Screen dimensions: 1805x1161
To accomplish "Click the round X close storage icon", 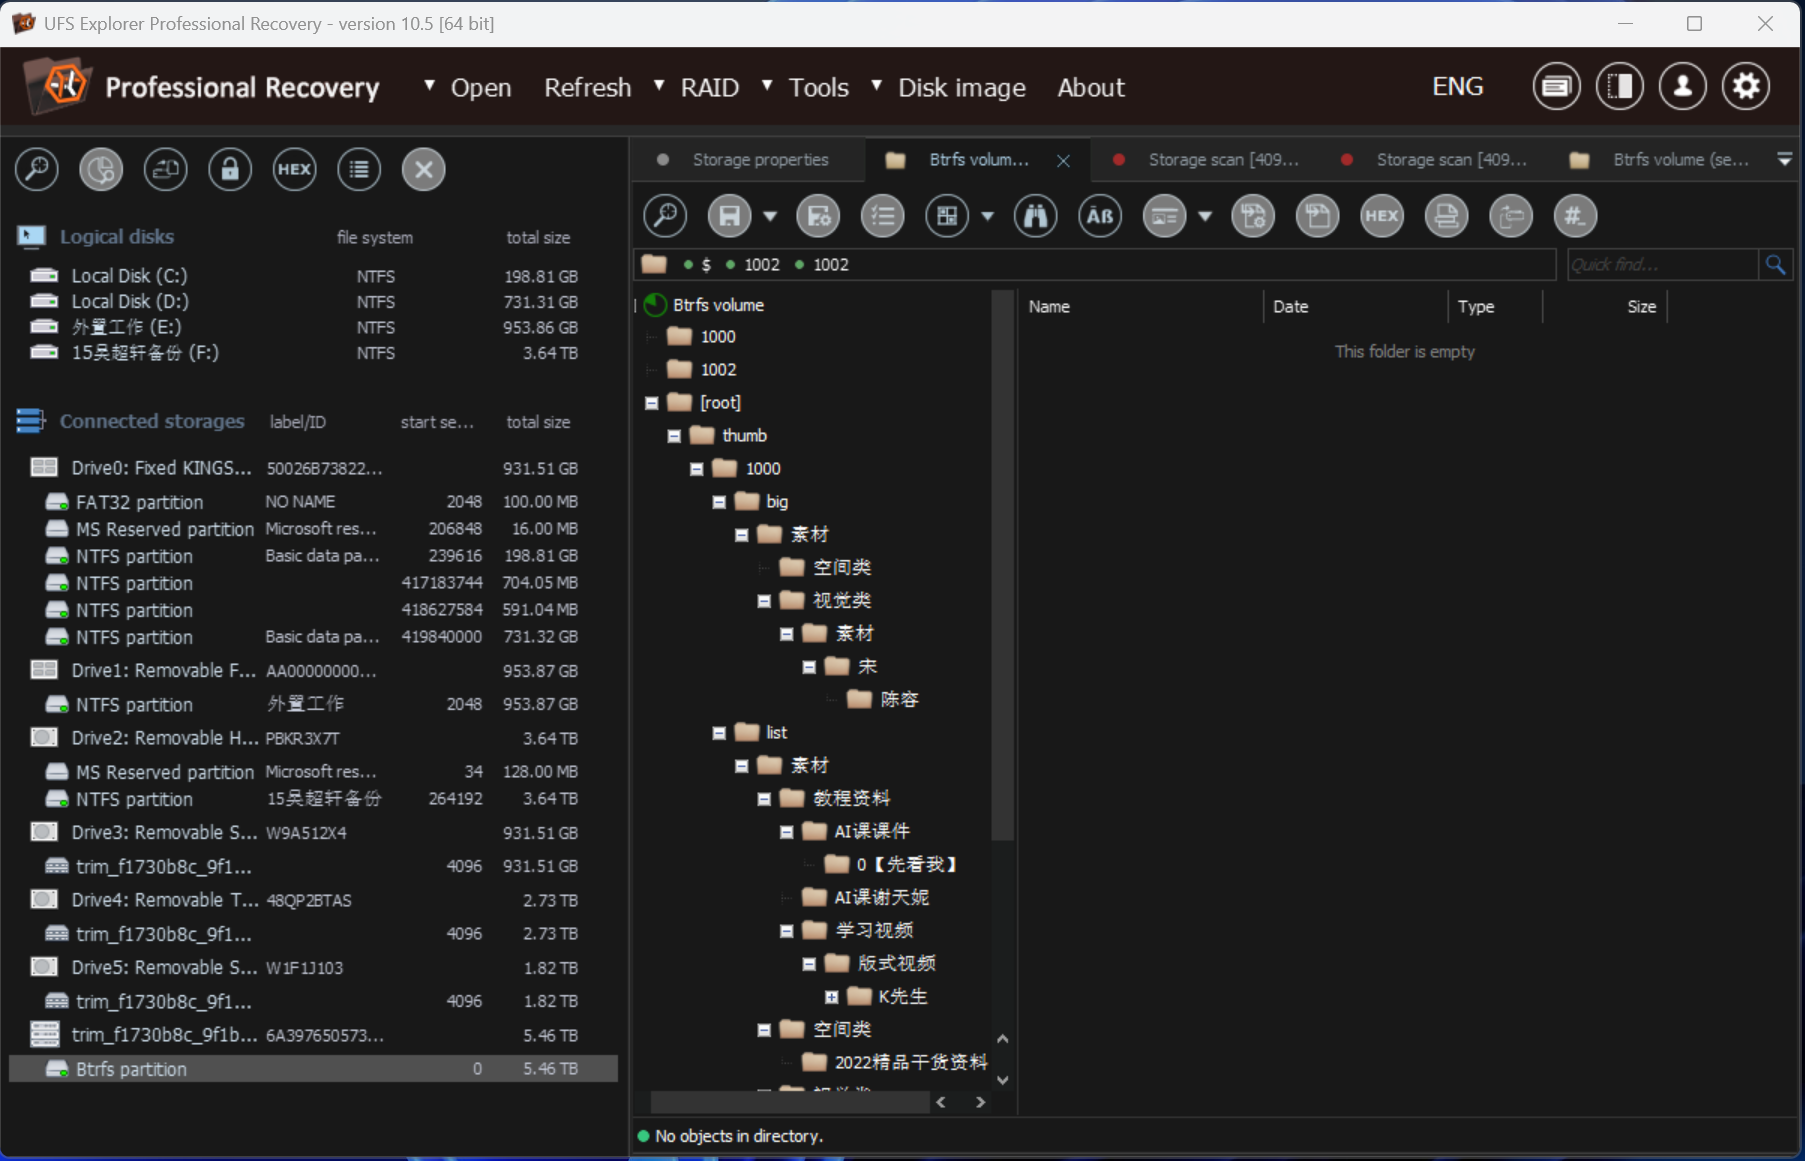I will [x=423, y=169].
